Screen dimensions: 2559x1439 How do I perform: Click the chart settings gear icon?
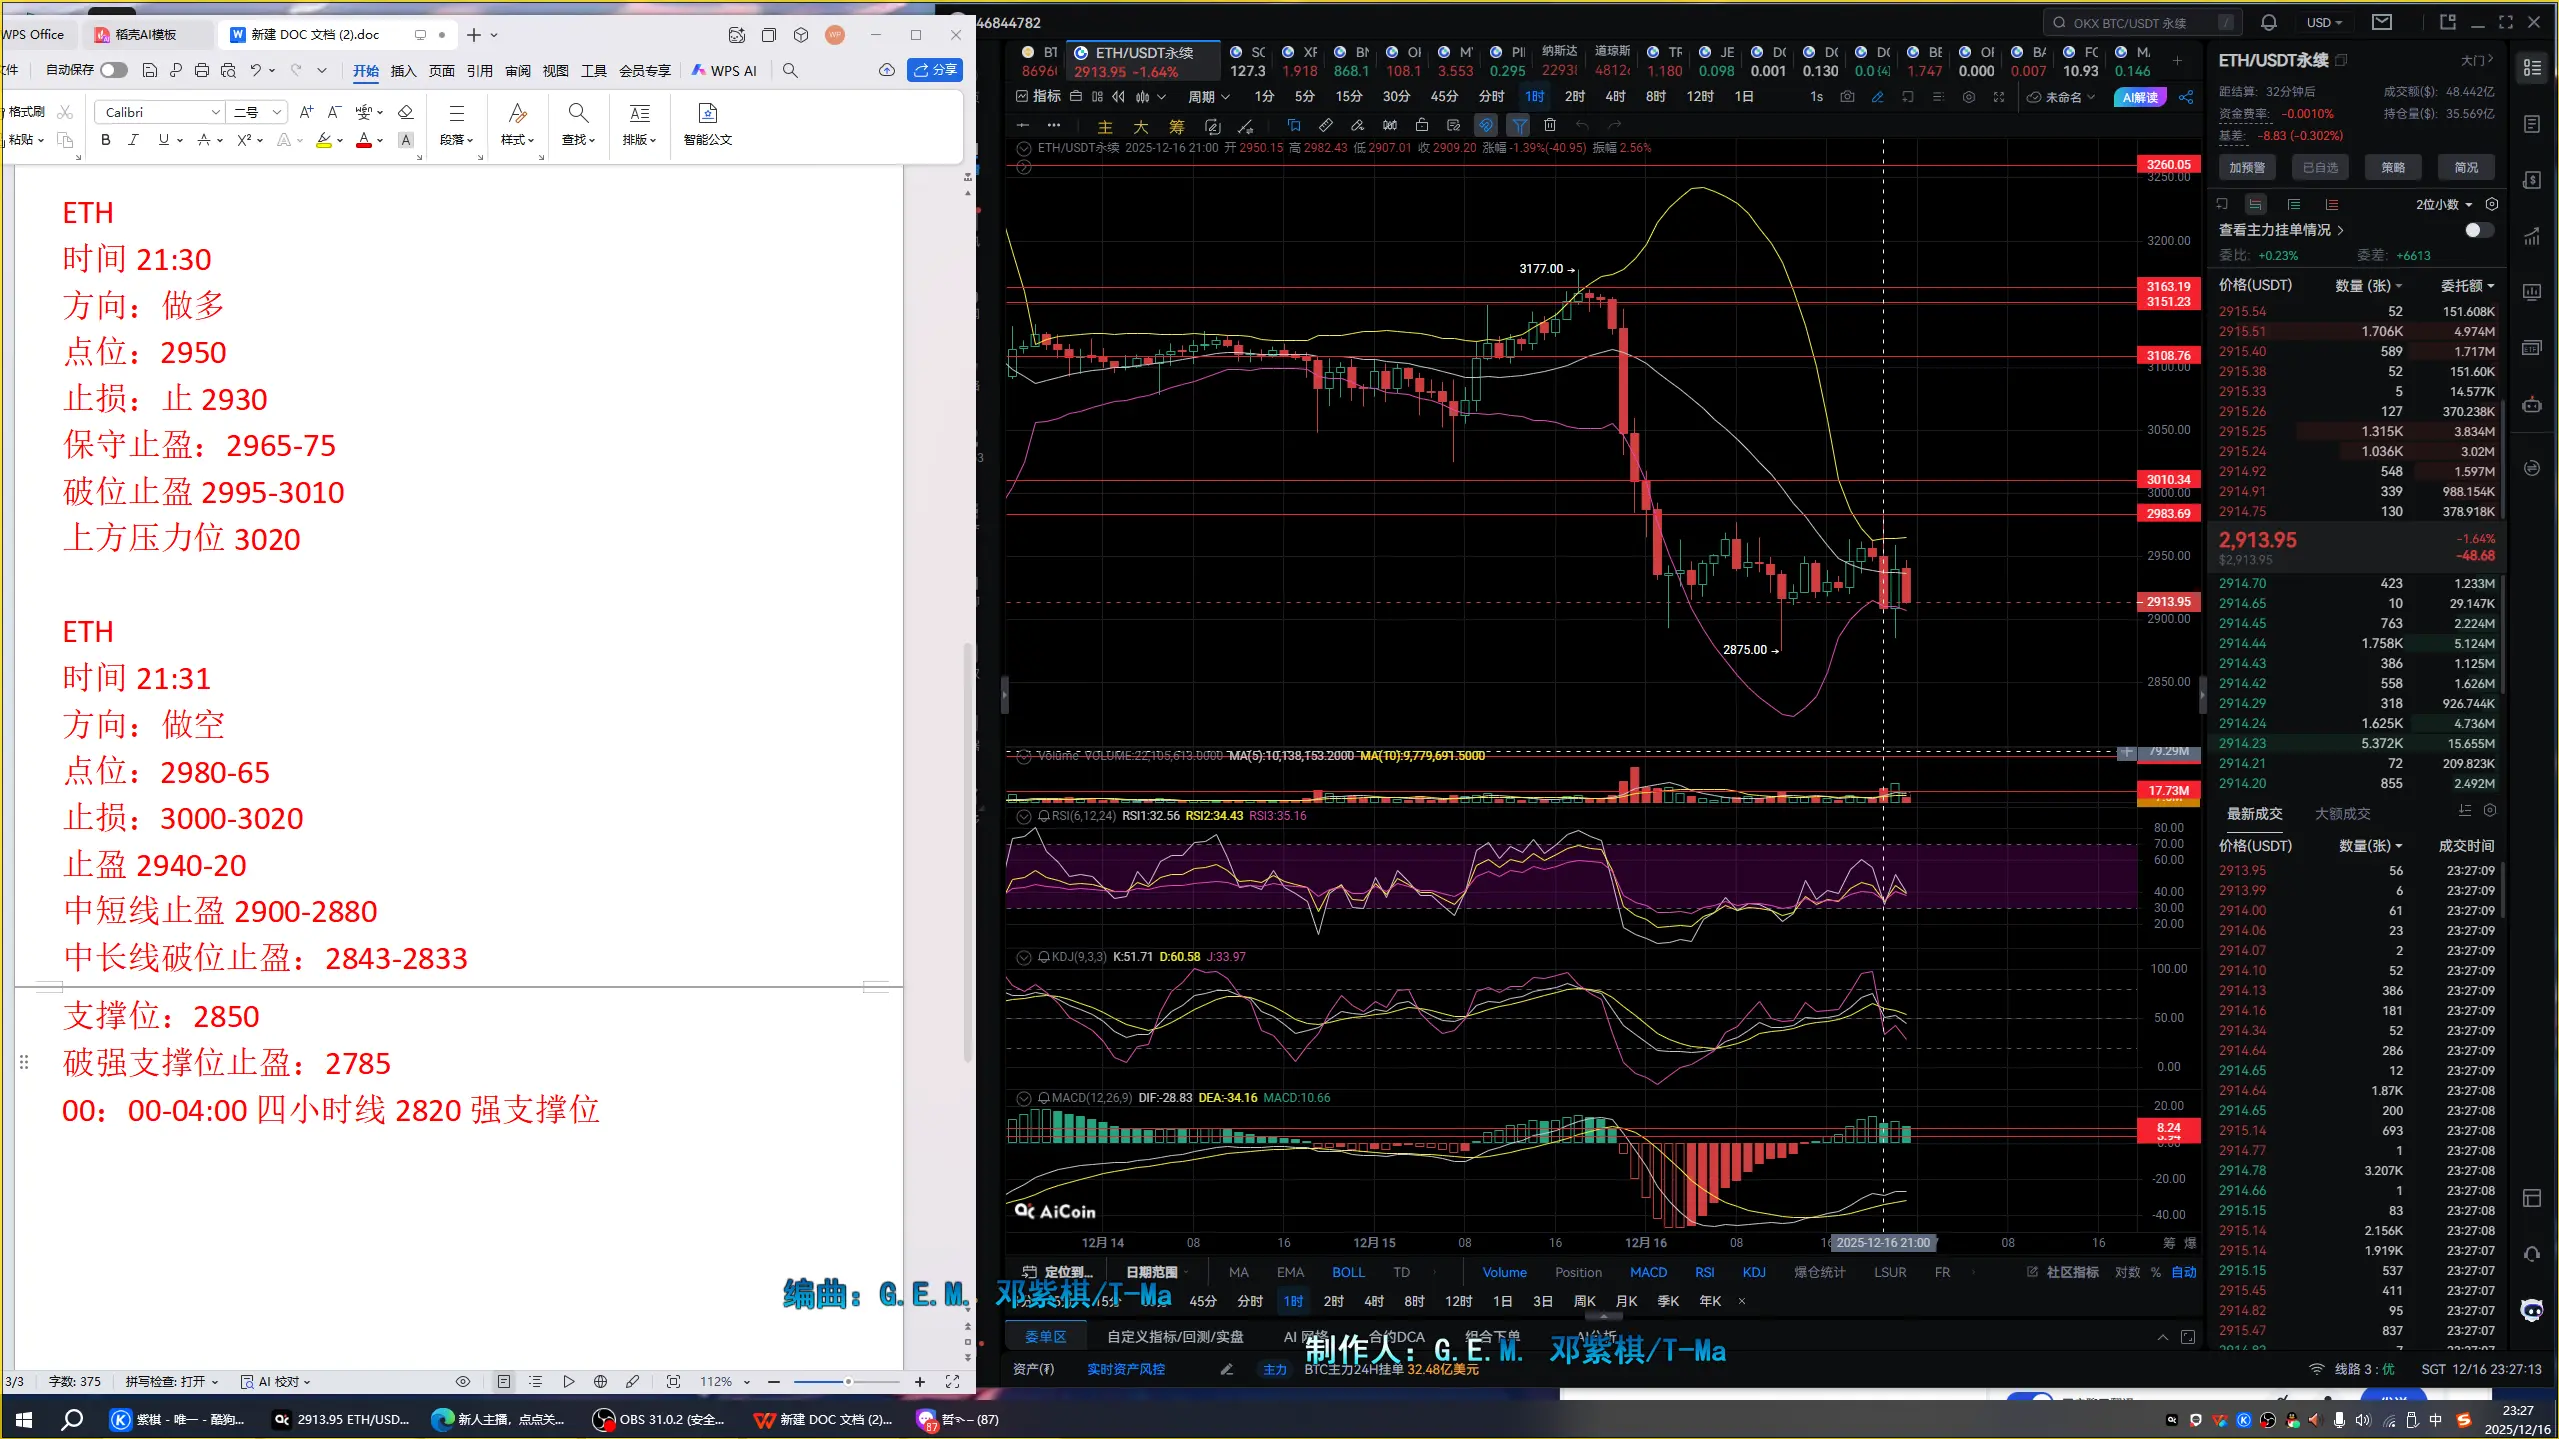coord(1969,97)
